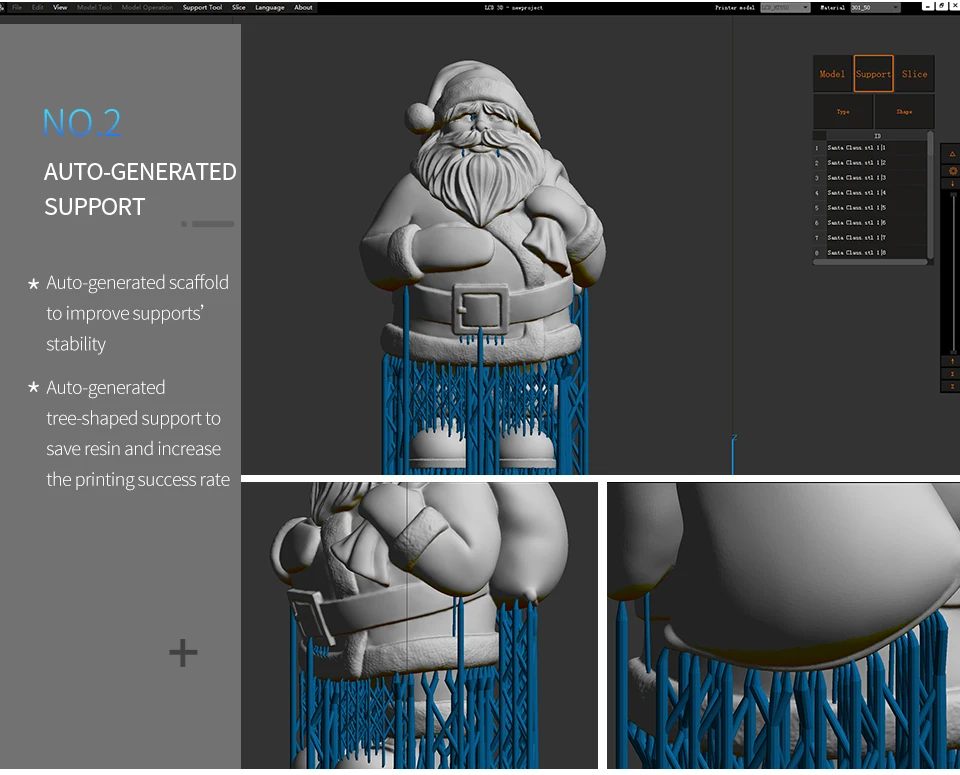Open the View menu
960x775 pixels.
(60, 7)
